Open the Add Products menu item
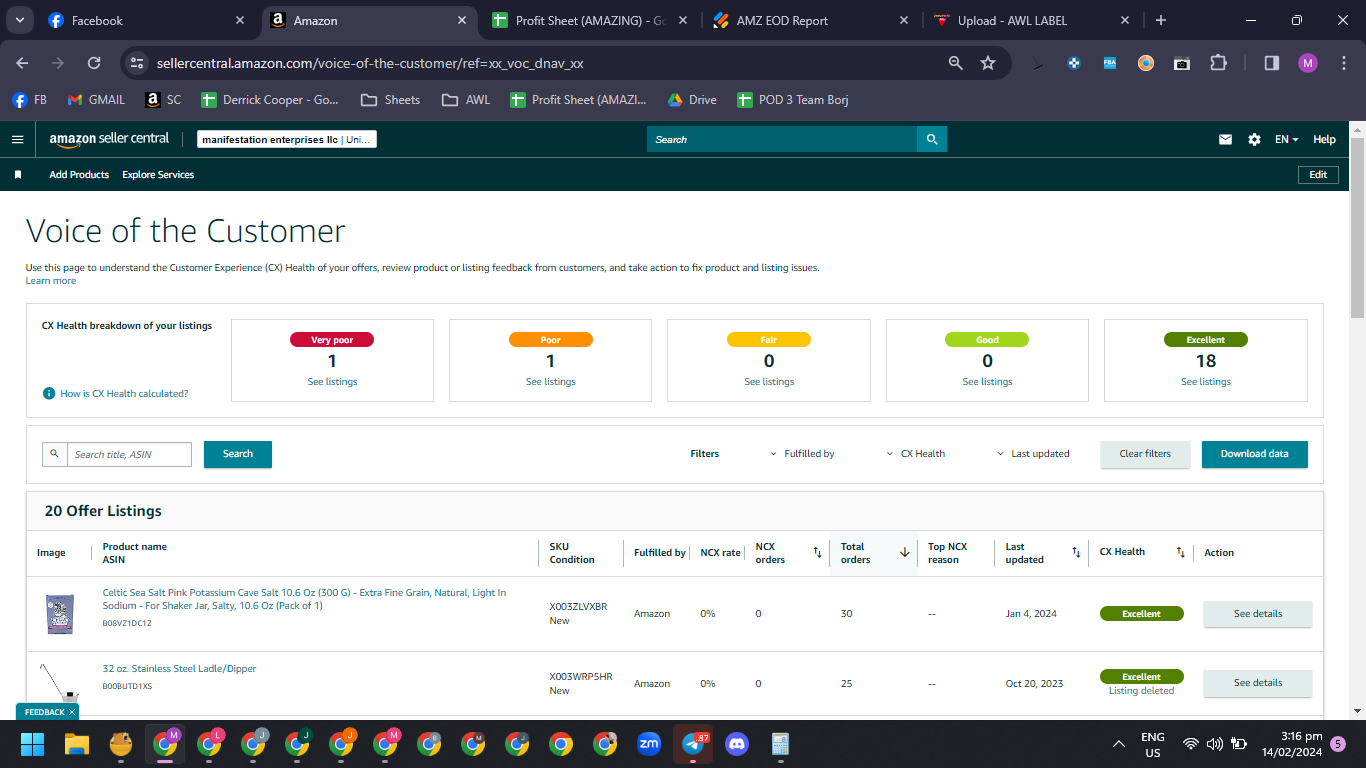Screen dimensions: 1366x768 point(79,175)
